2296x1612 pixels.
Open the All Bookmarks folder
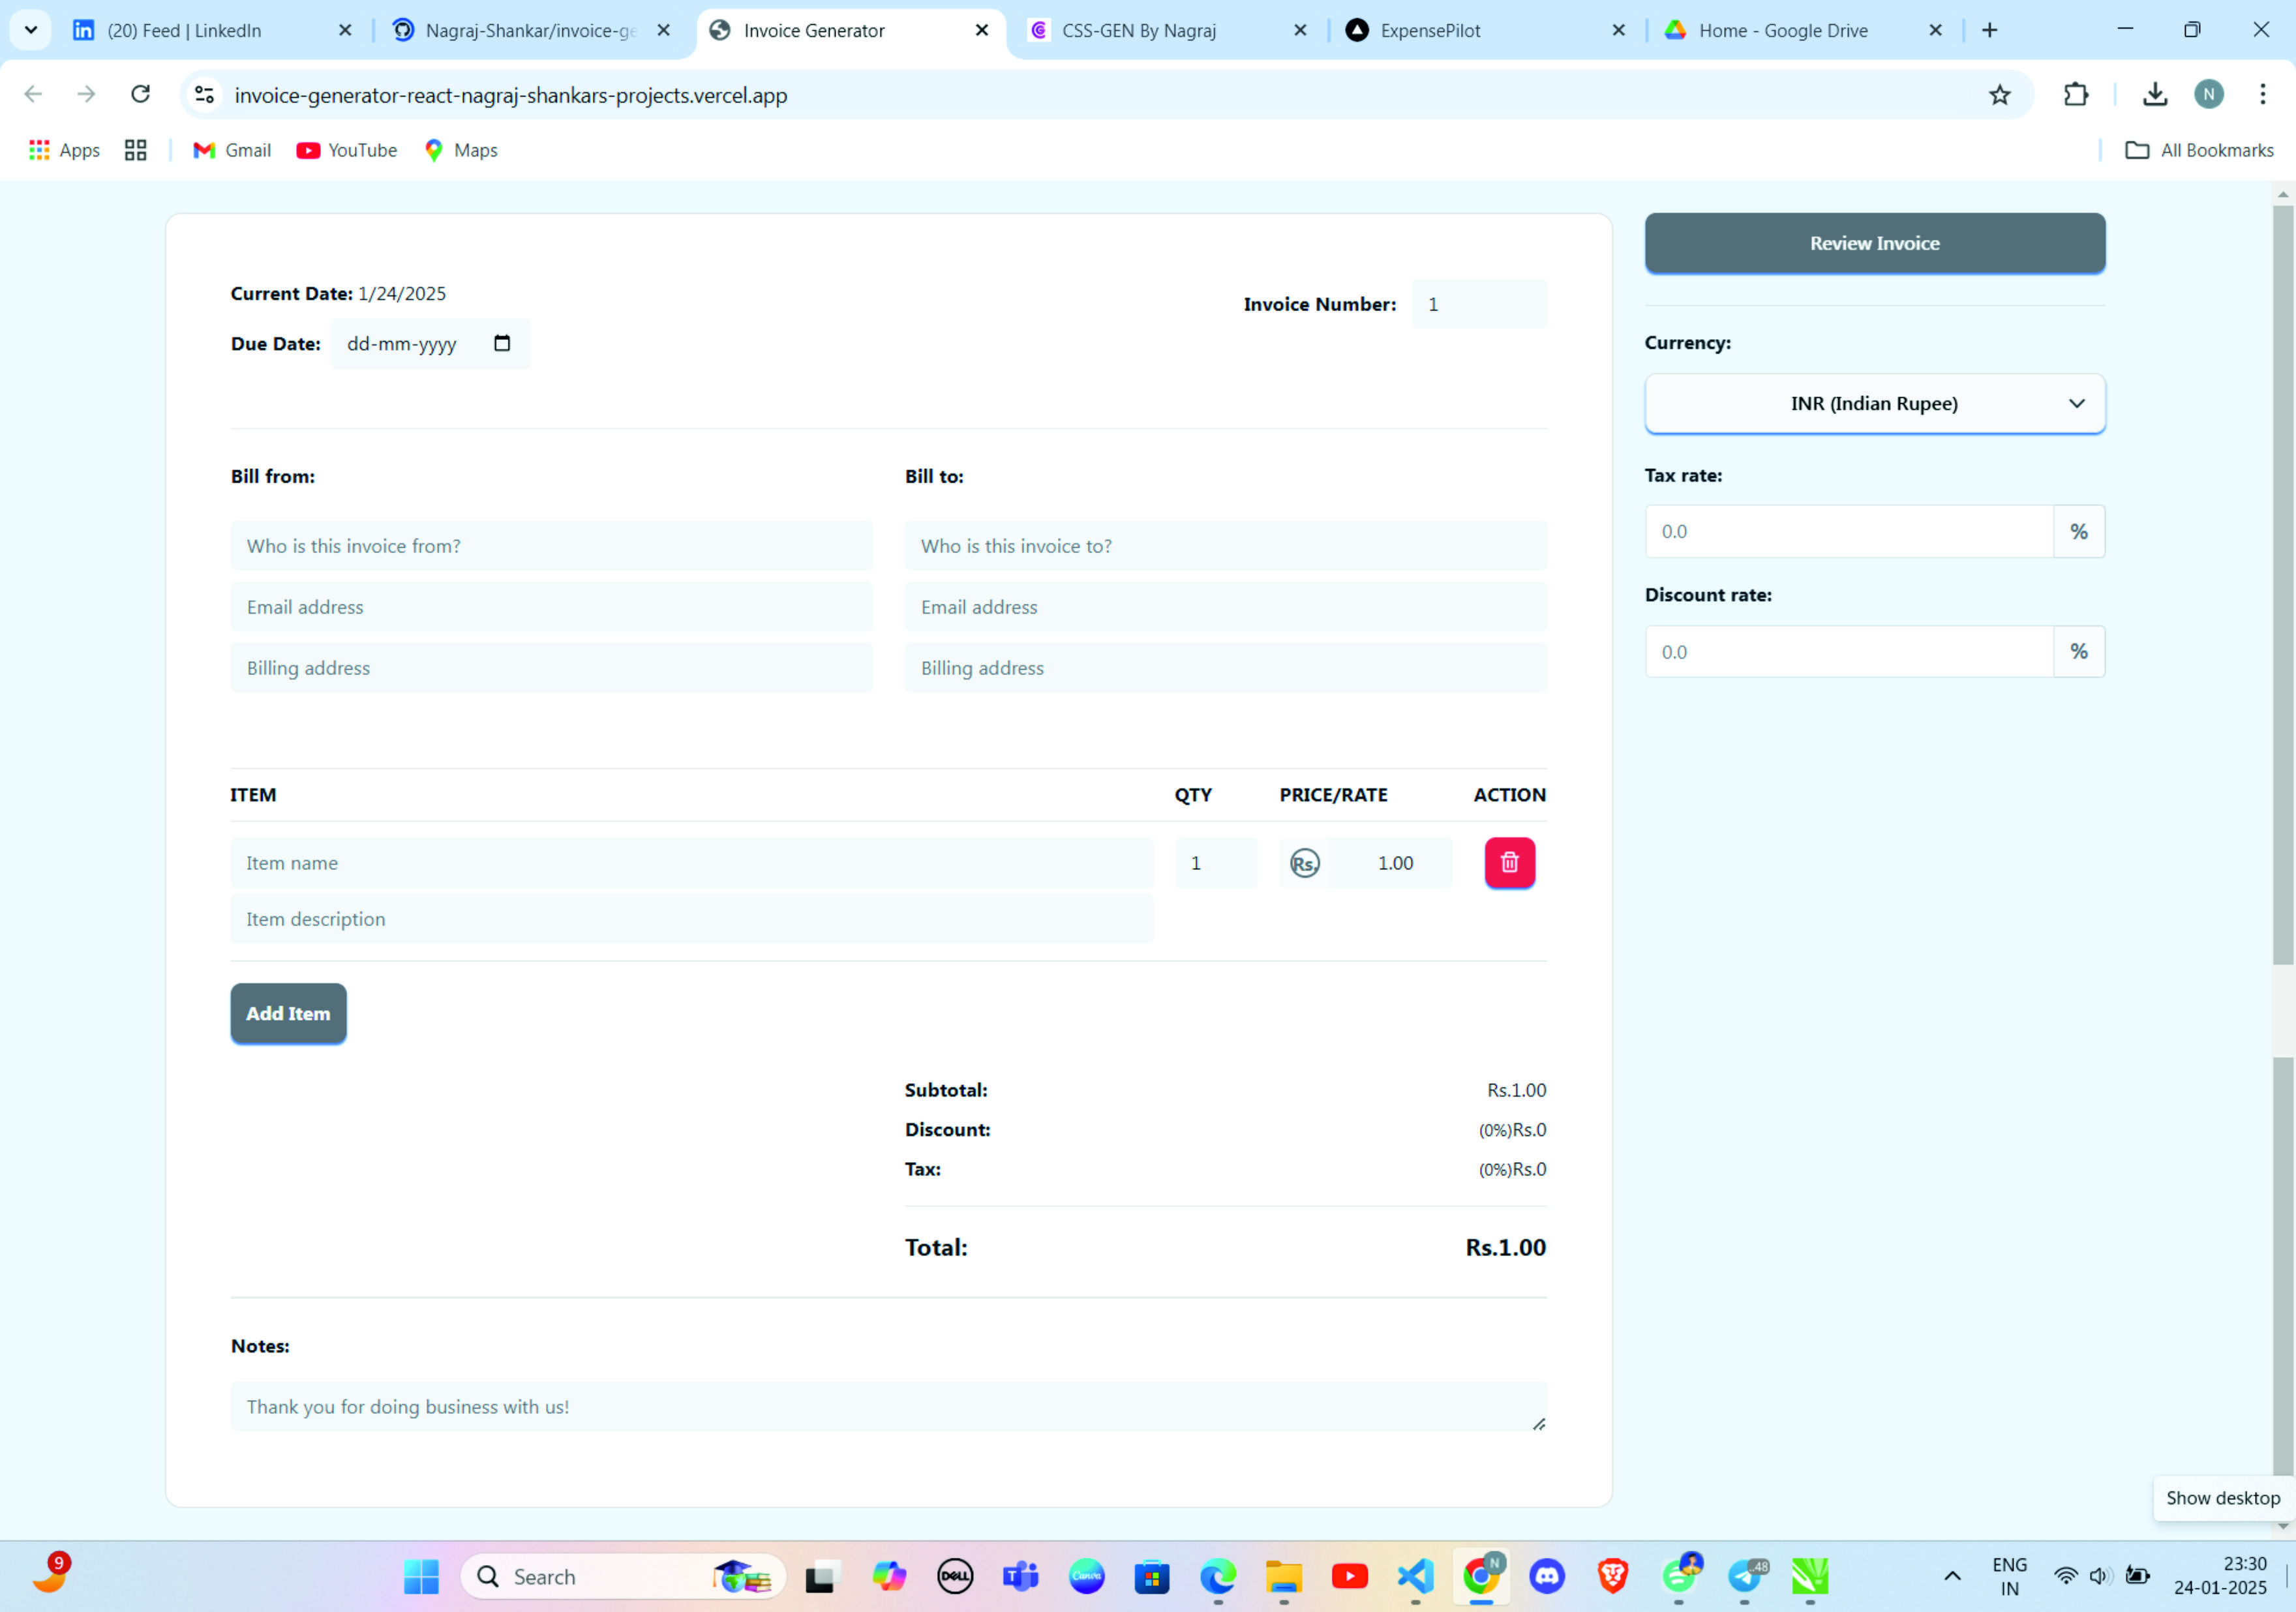2199,150
